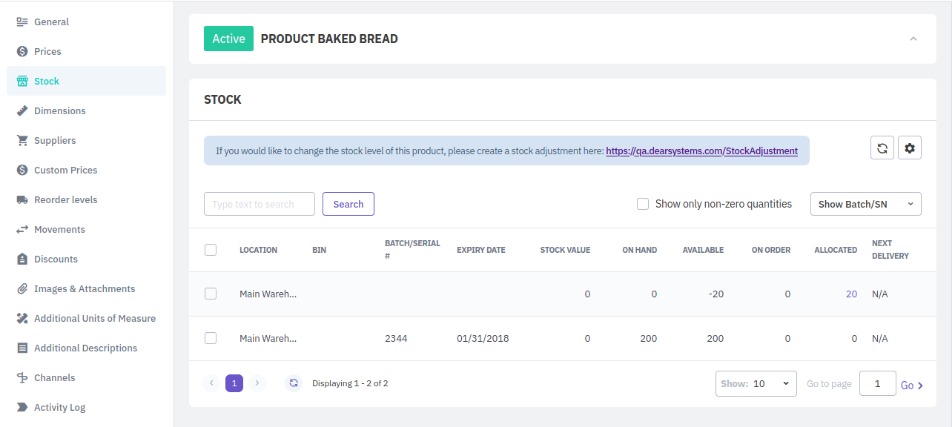Select the checkbox for batch 2344 row

pyautogui.click(x=211, y=338)
